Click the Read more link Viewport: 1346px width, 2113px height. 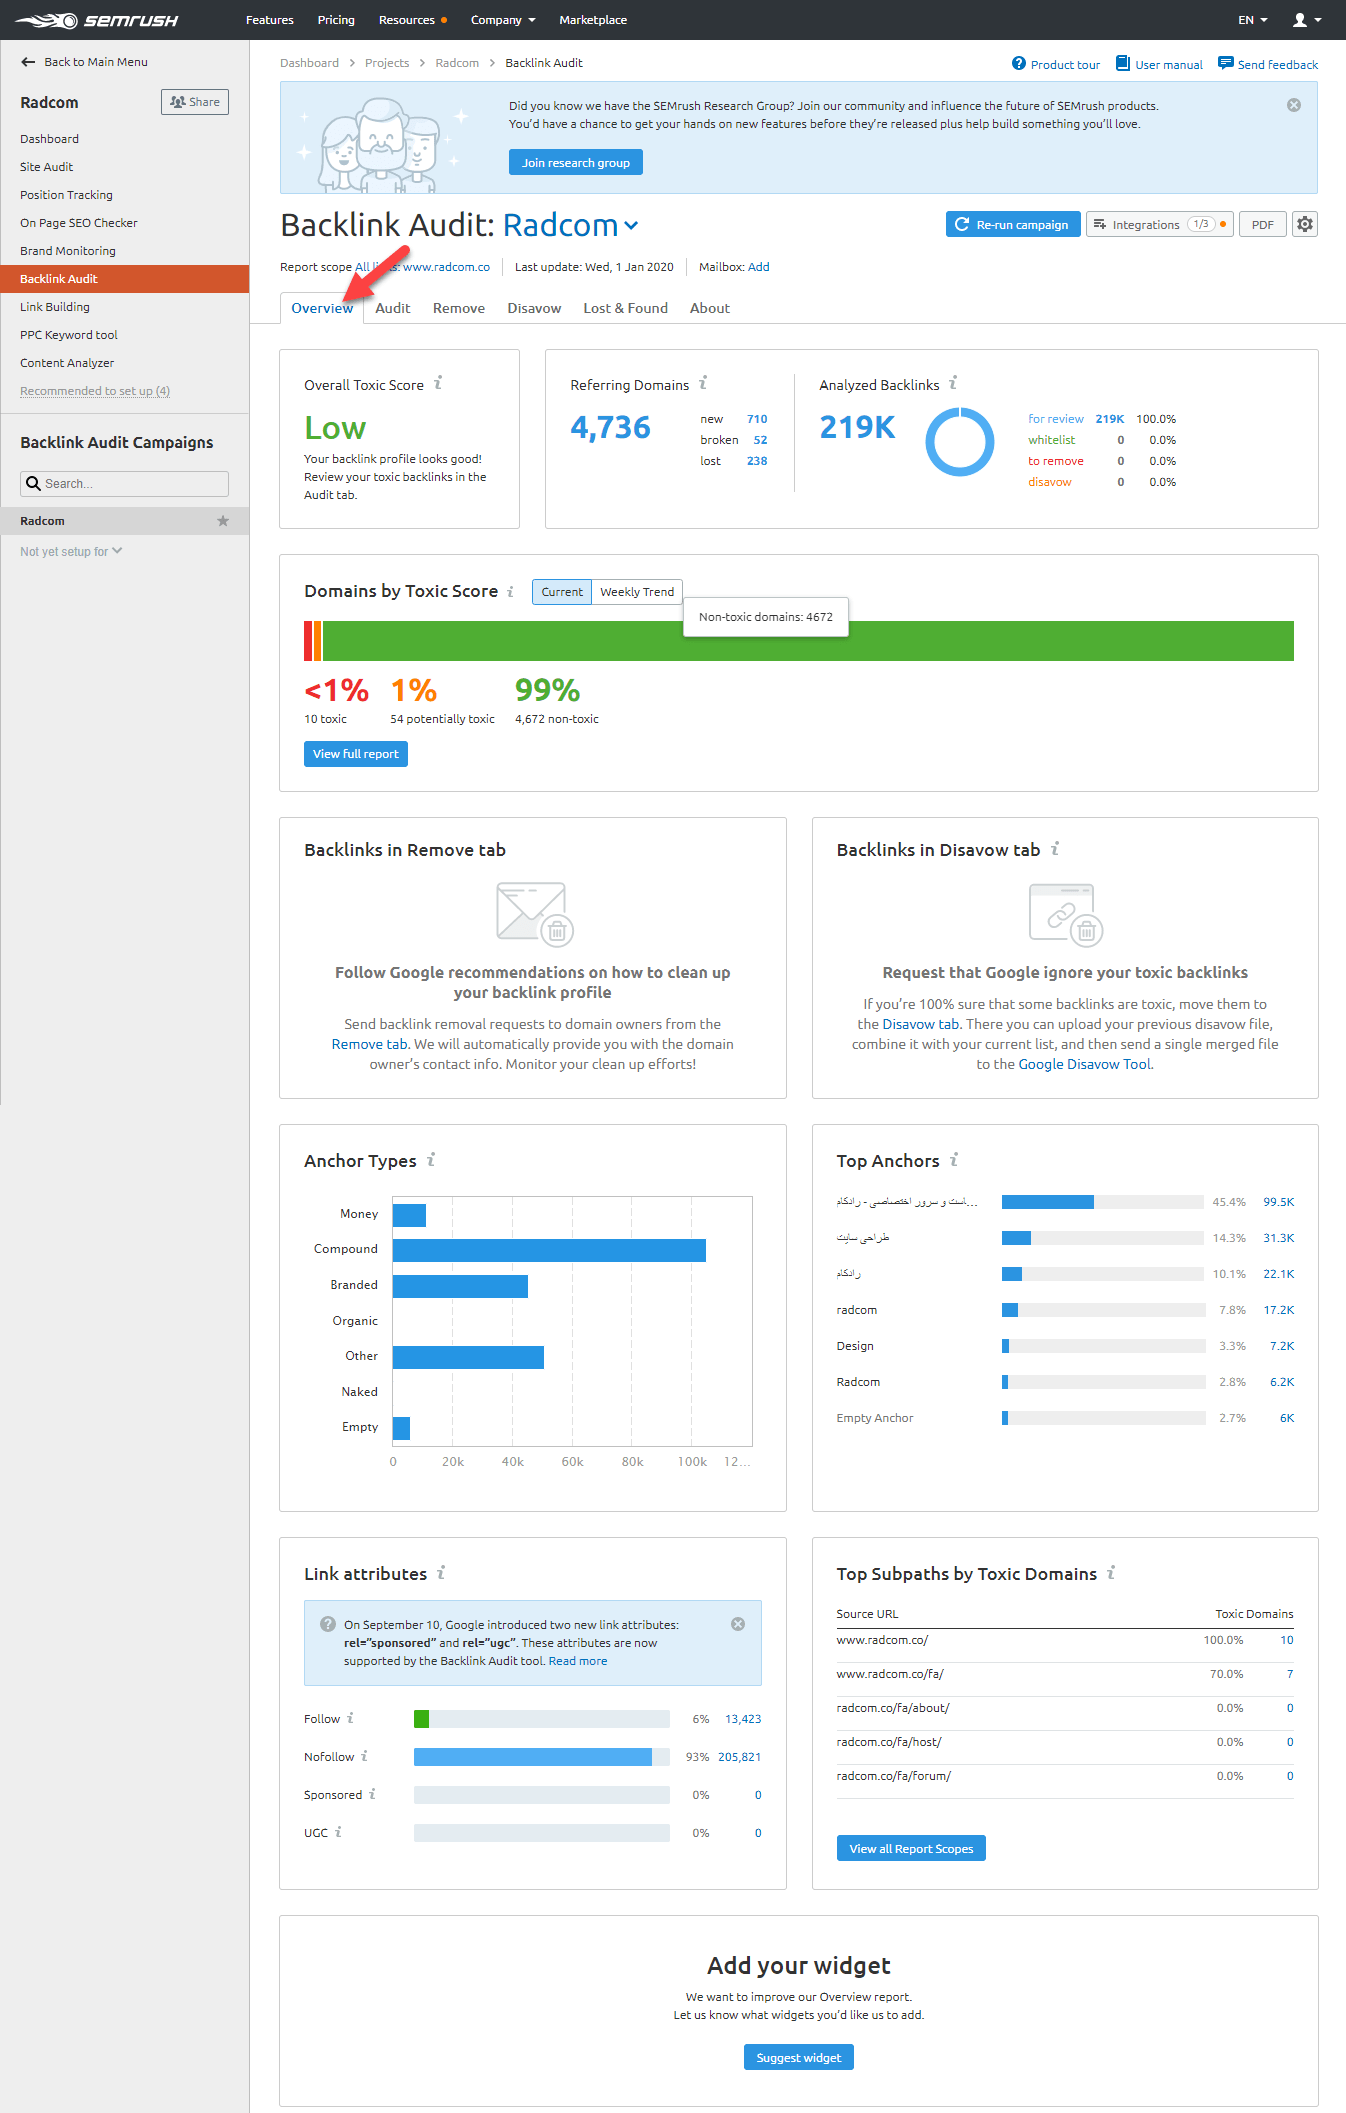(x=578, y=1661)
